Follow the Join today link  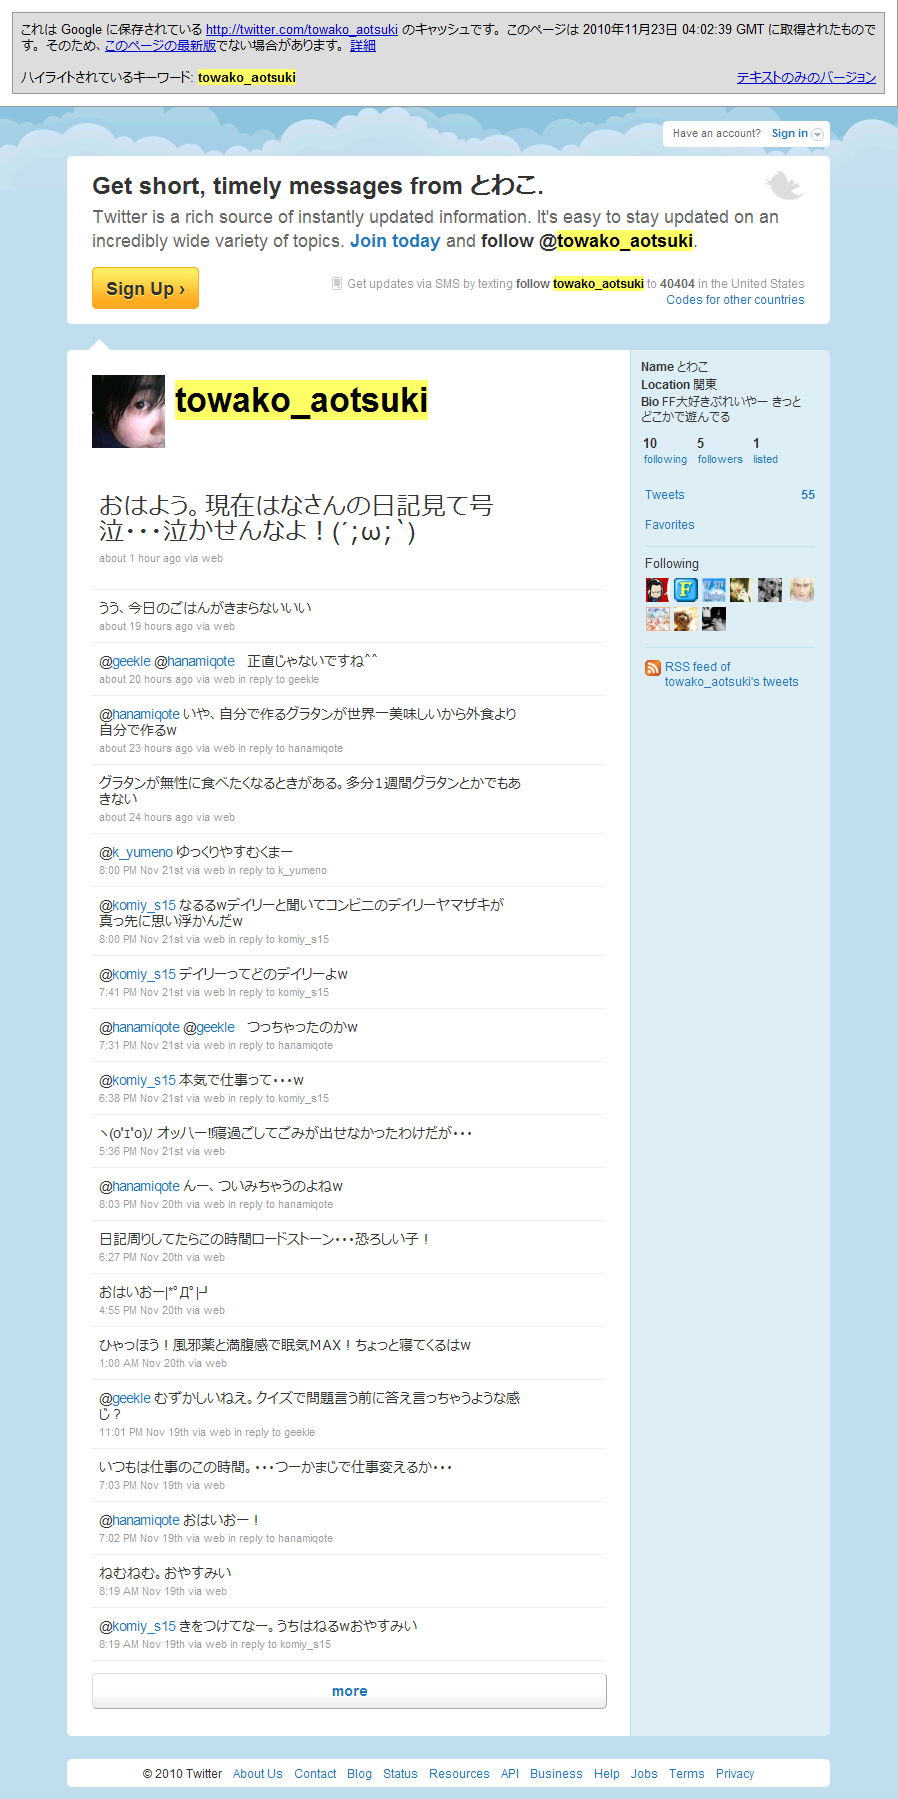(x=395, y=241)
